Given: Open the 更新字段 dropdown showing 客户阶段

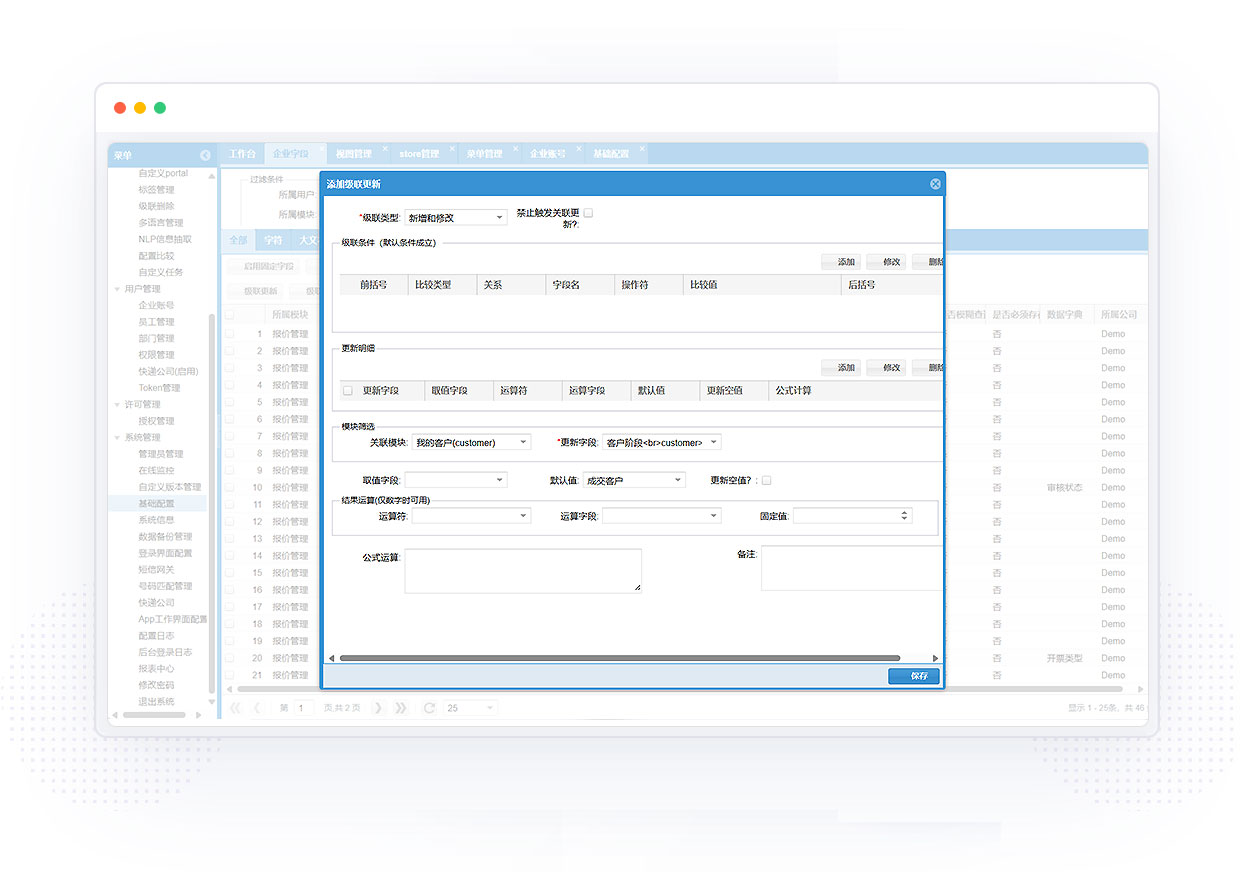Looking at the screenshot, I should (x=714, y=442).
